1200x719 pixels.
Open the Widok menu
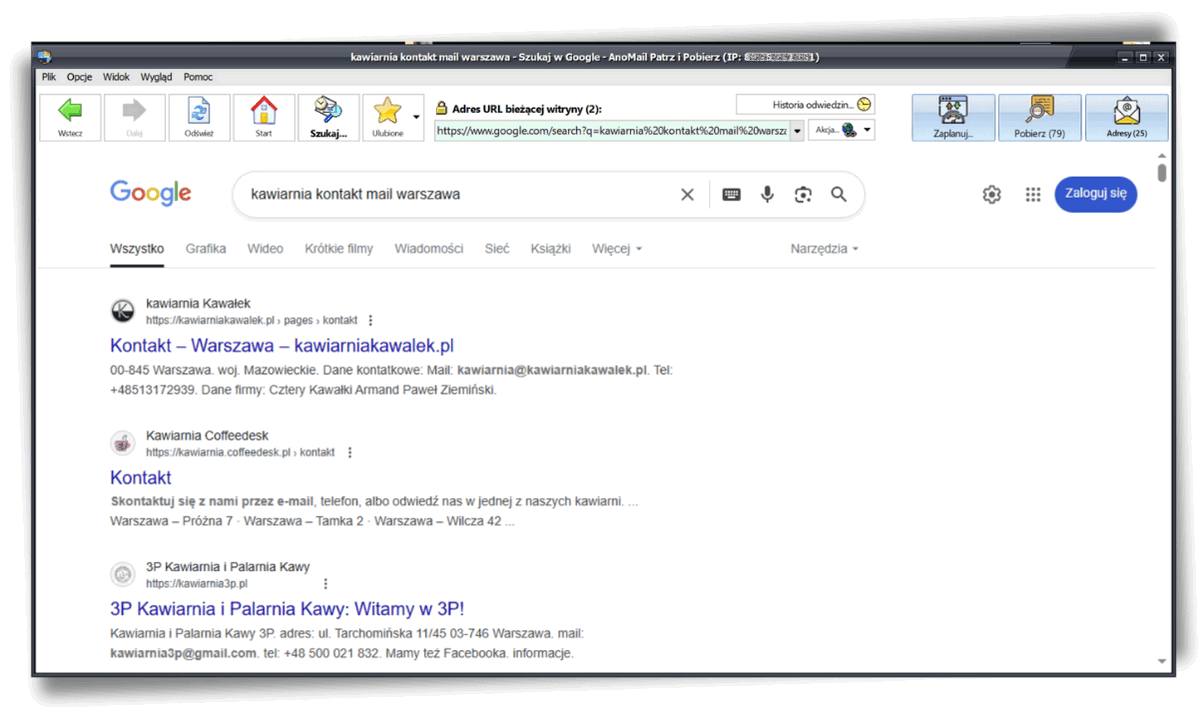click(116, 77)
